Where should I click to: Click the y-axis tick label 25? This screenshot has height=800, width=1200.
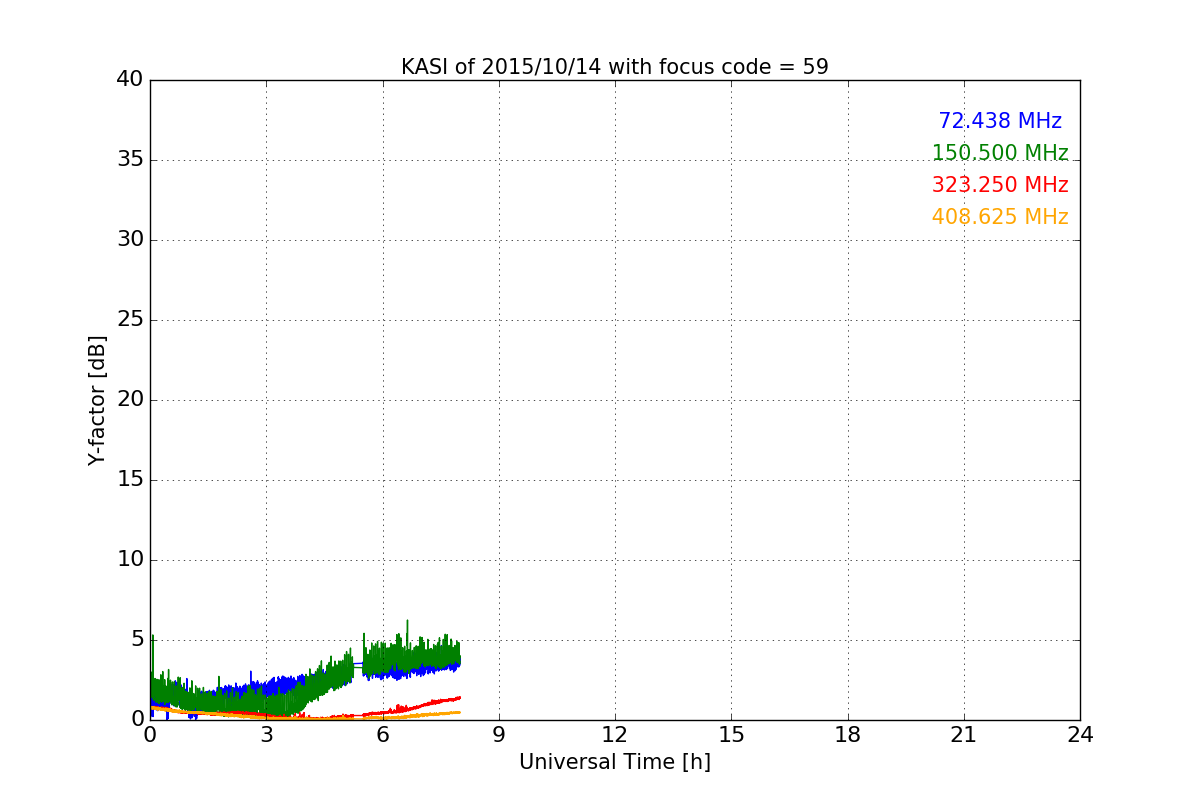tap(130, 320)
